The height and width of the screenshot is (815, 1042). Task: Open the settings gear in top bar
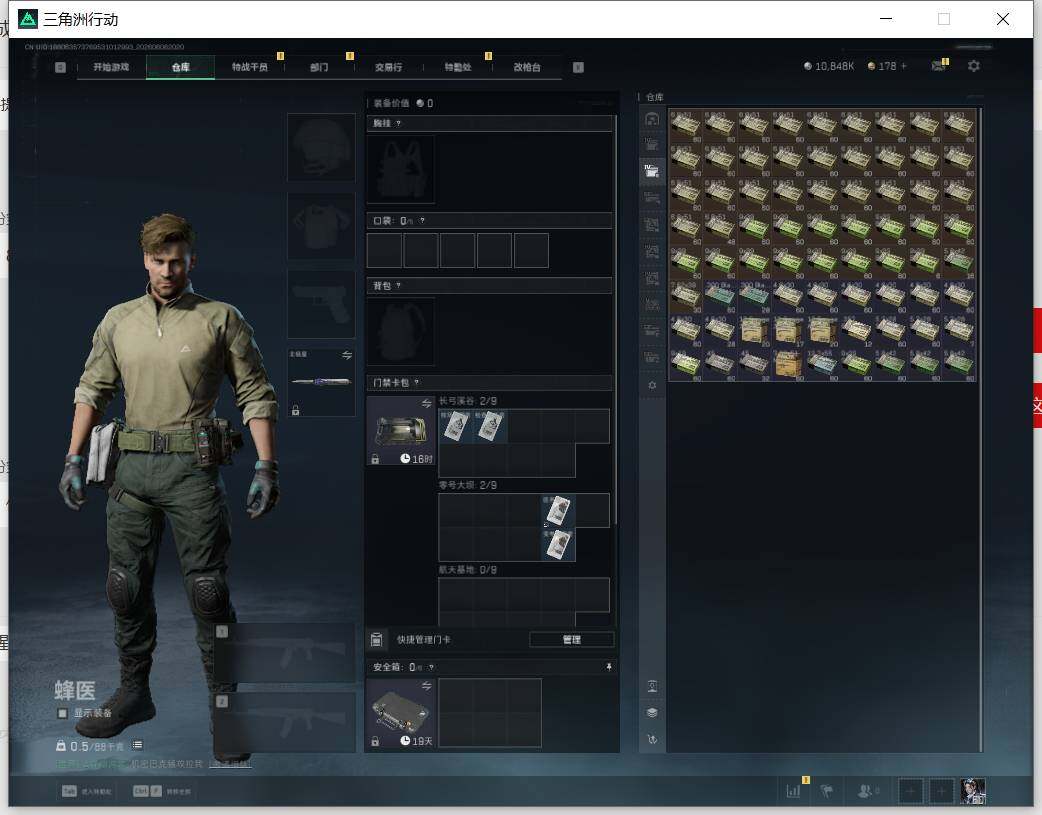click(974, 66)
